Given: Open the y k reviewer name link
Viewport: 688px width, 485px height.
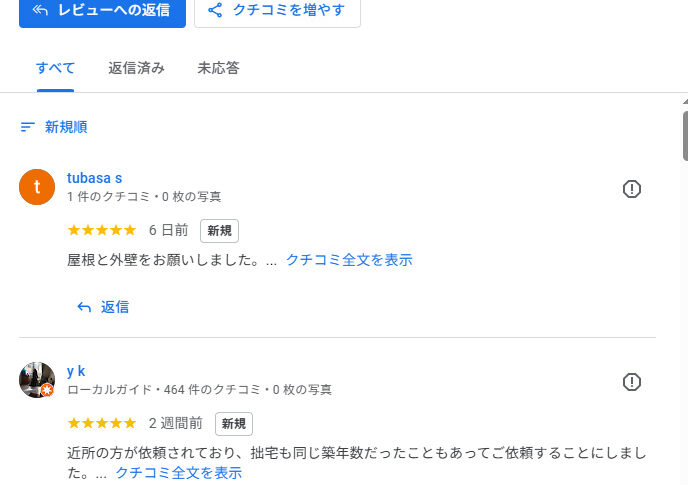Looking at the screenshot, I should tap(76, 371).
